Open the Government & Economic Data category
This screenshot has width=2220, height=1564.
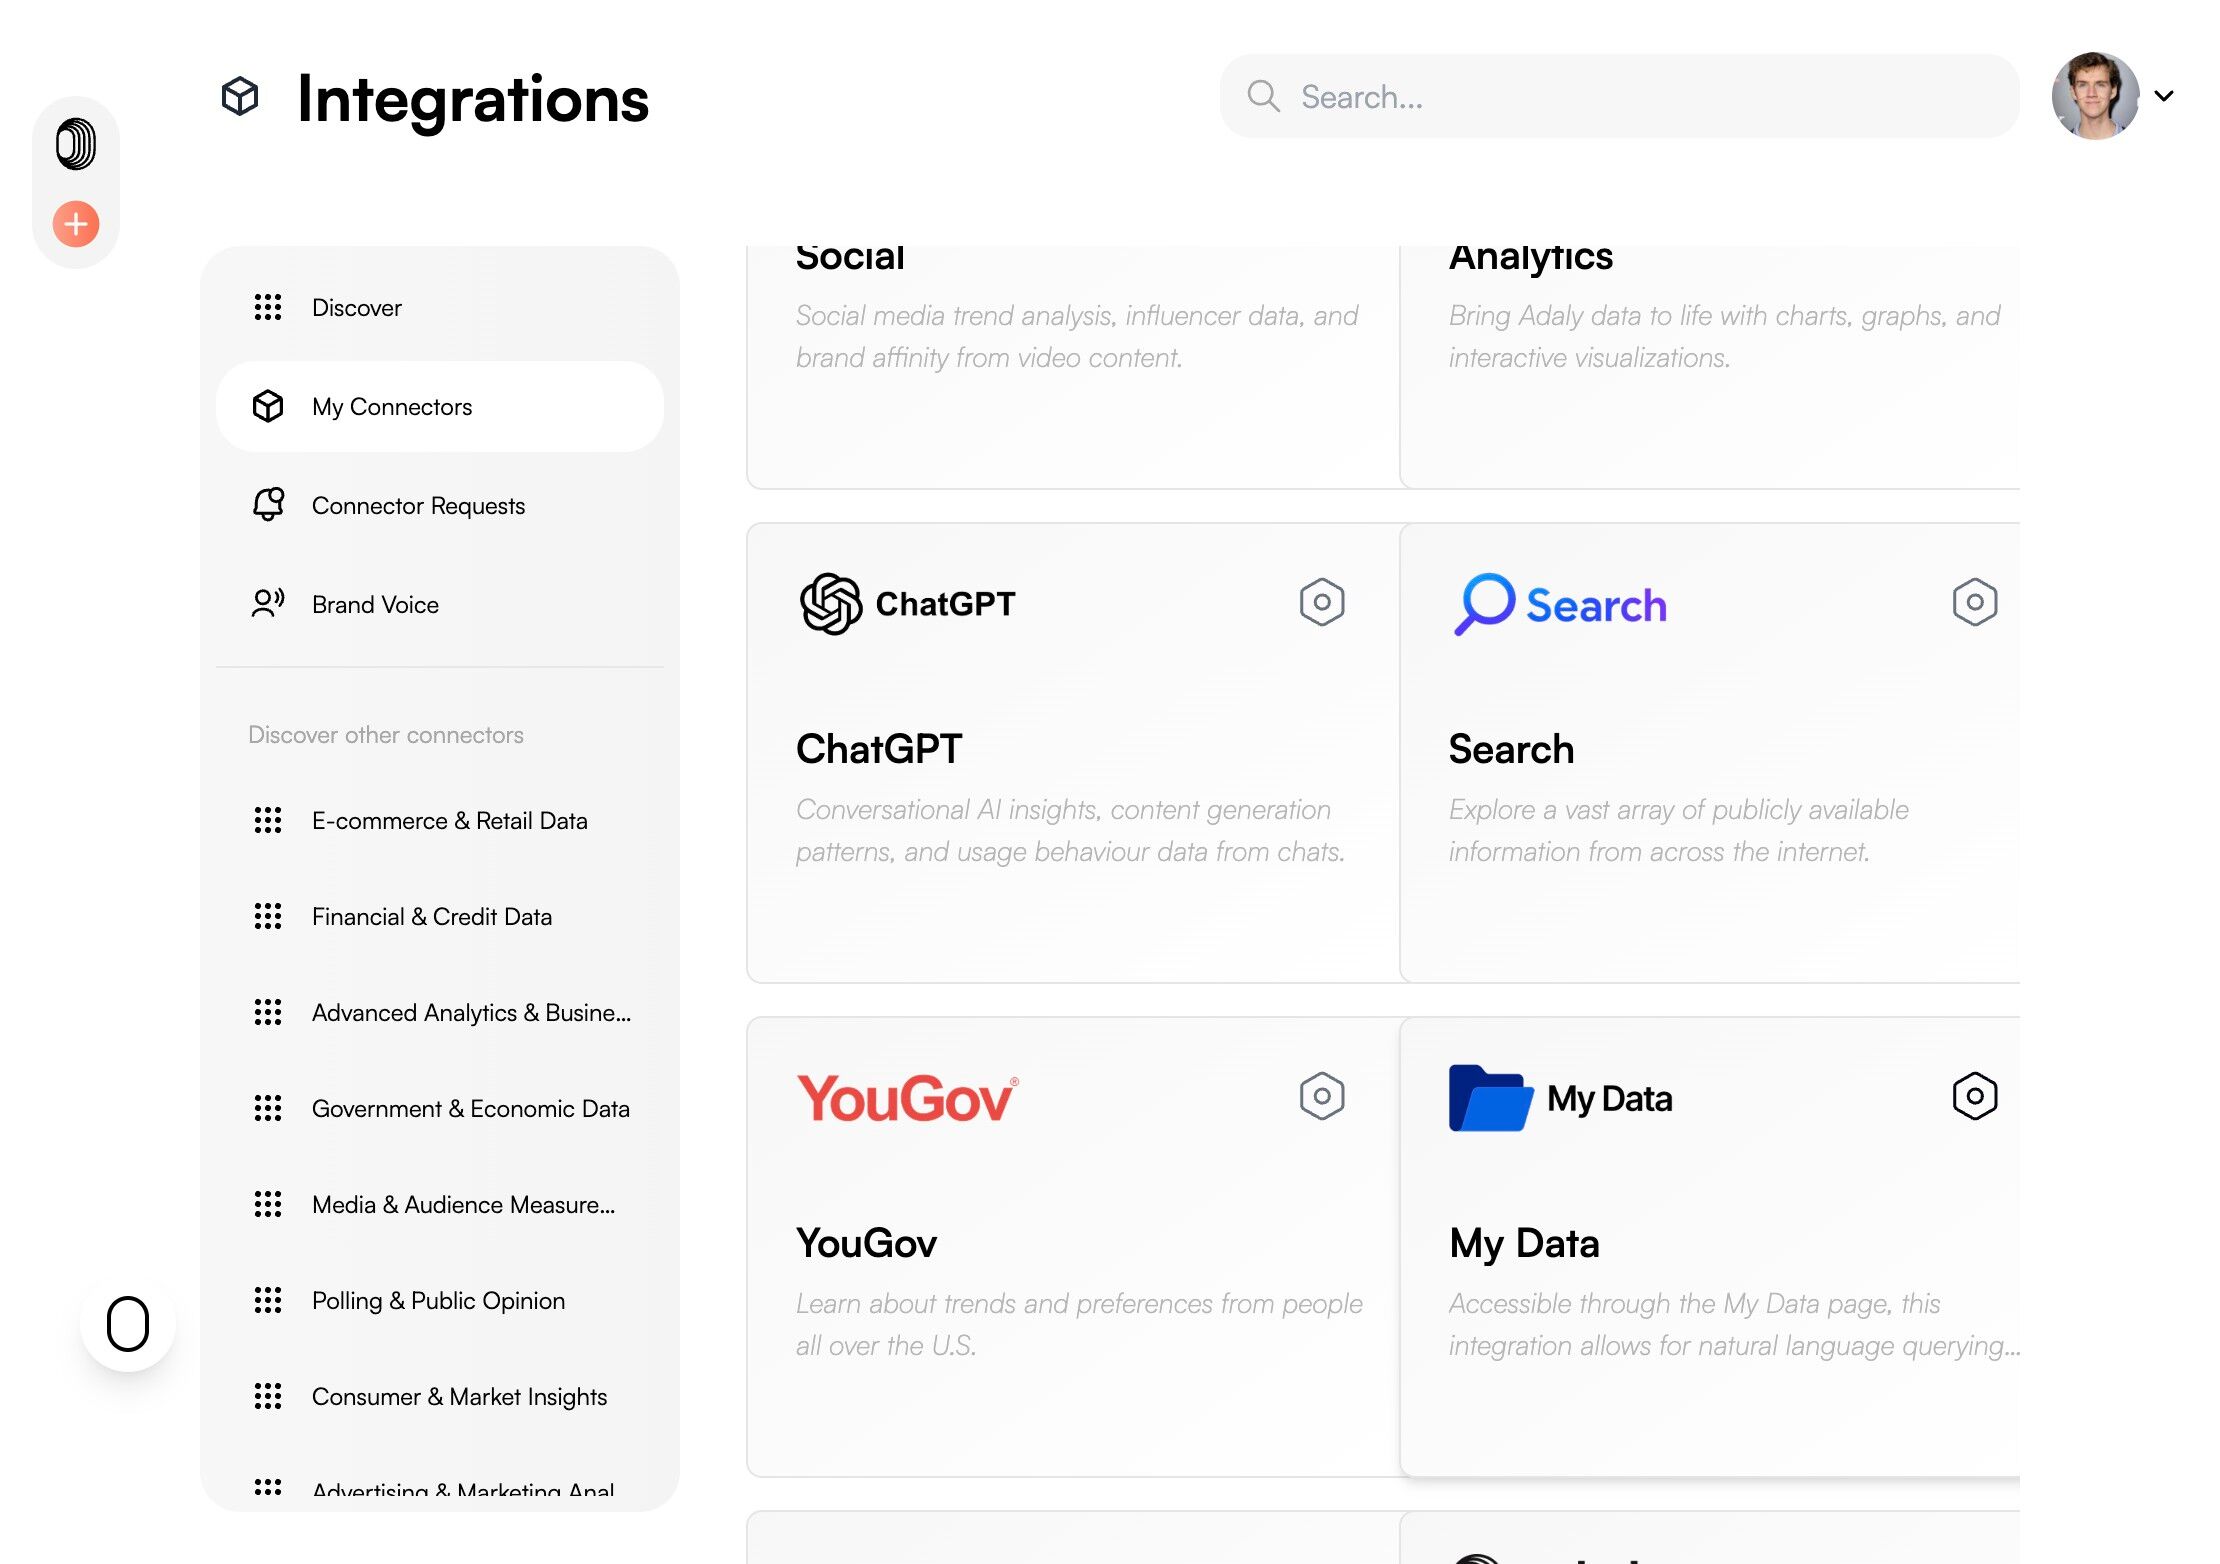click(470, 1109)
